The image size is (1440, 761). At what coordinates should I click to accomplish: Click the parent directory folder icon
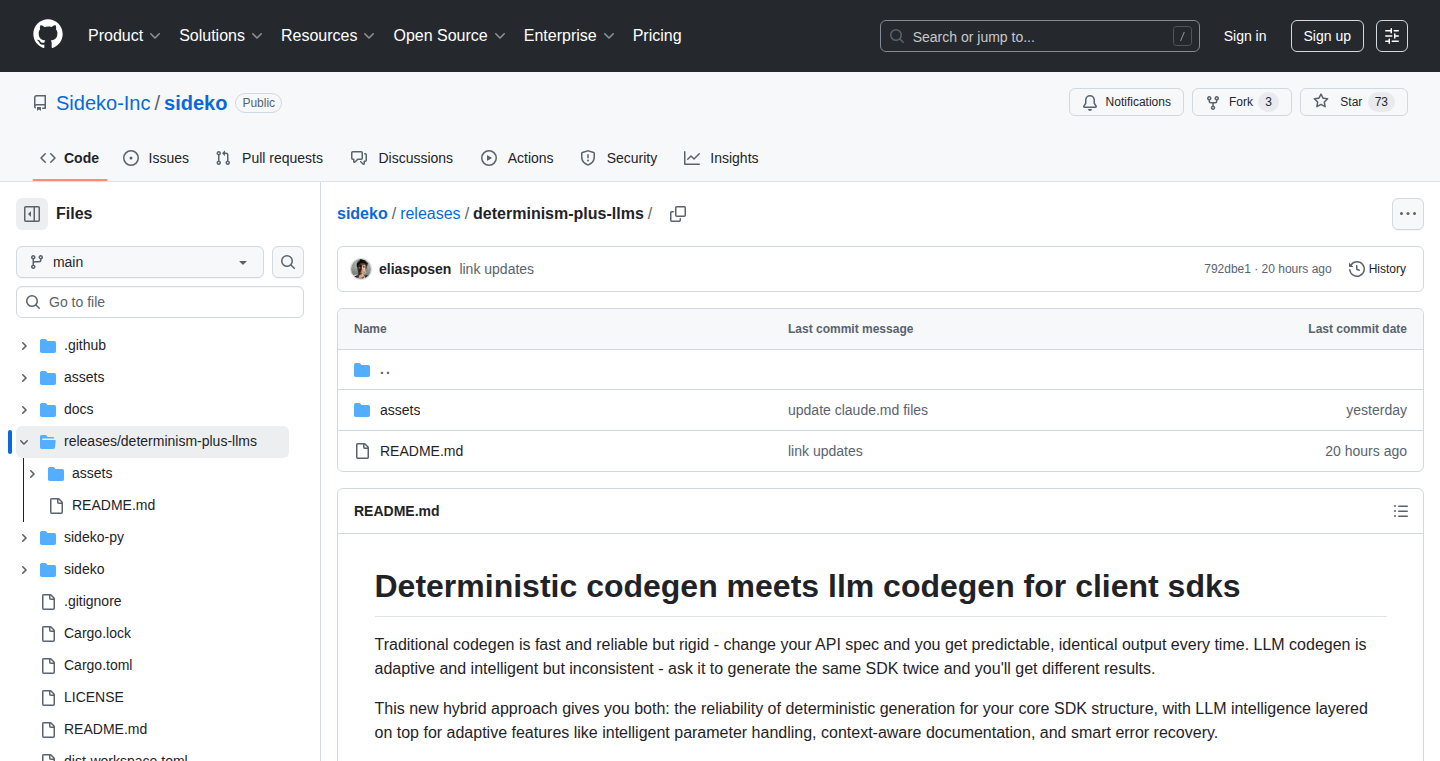[x=362, y=370]
